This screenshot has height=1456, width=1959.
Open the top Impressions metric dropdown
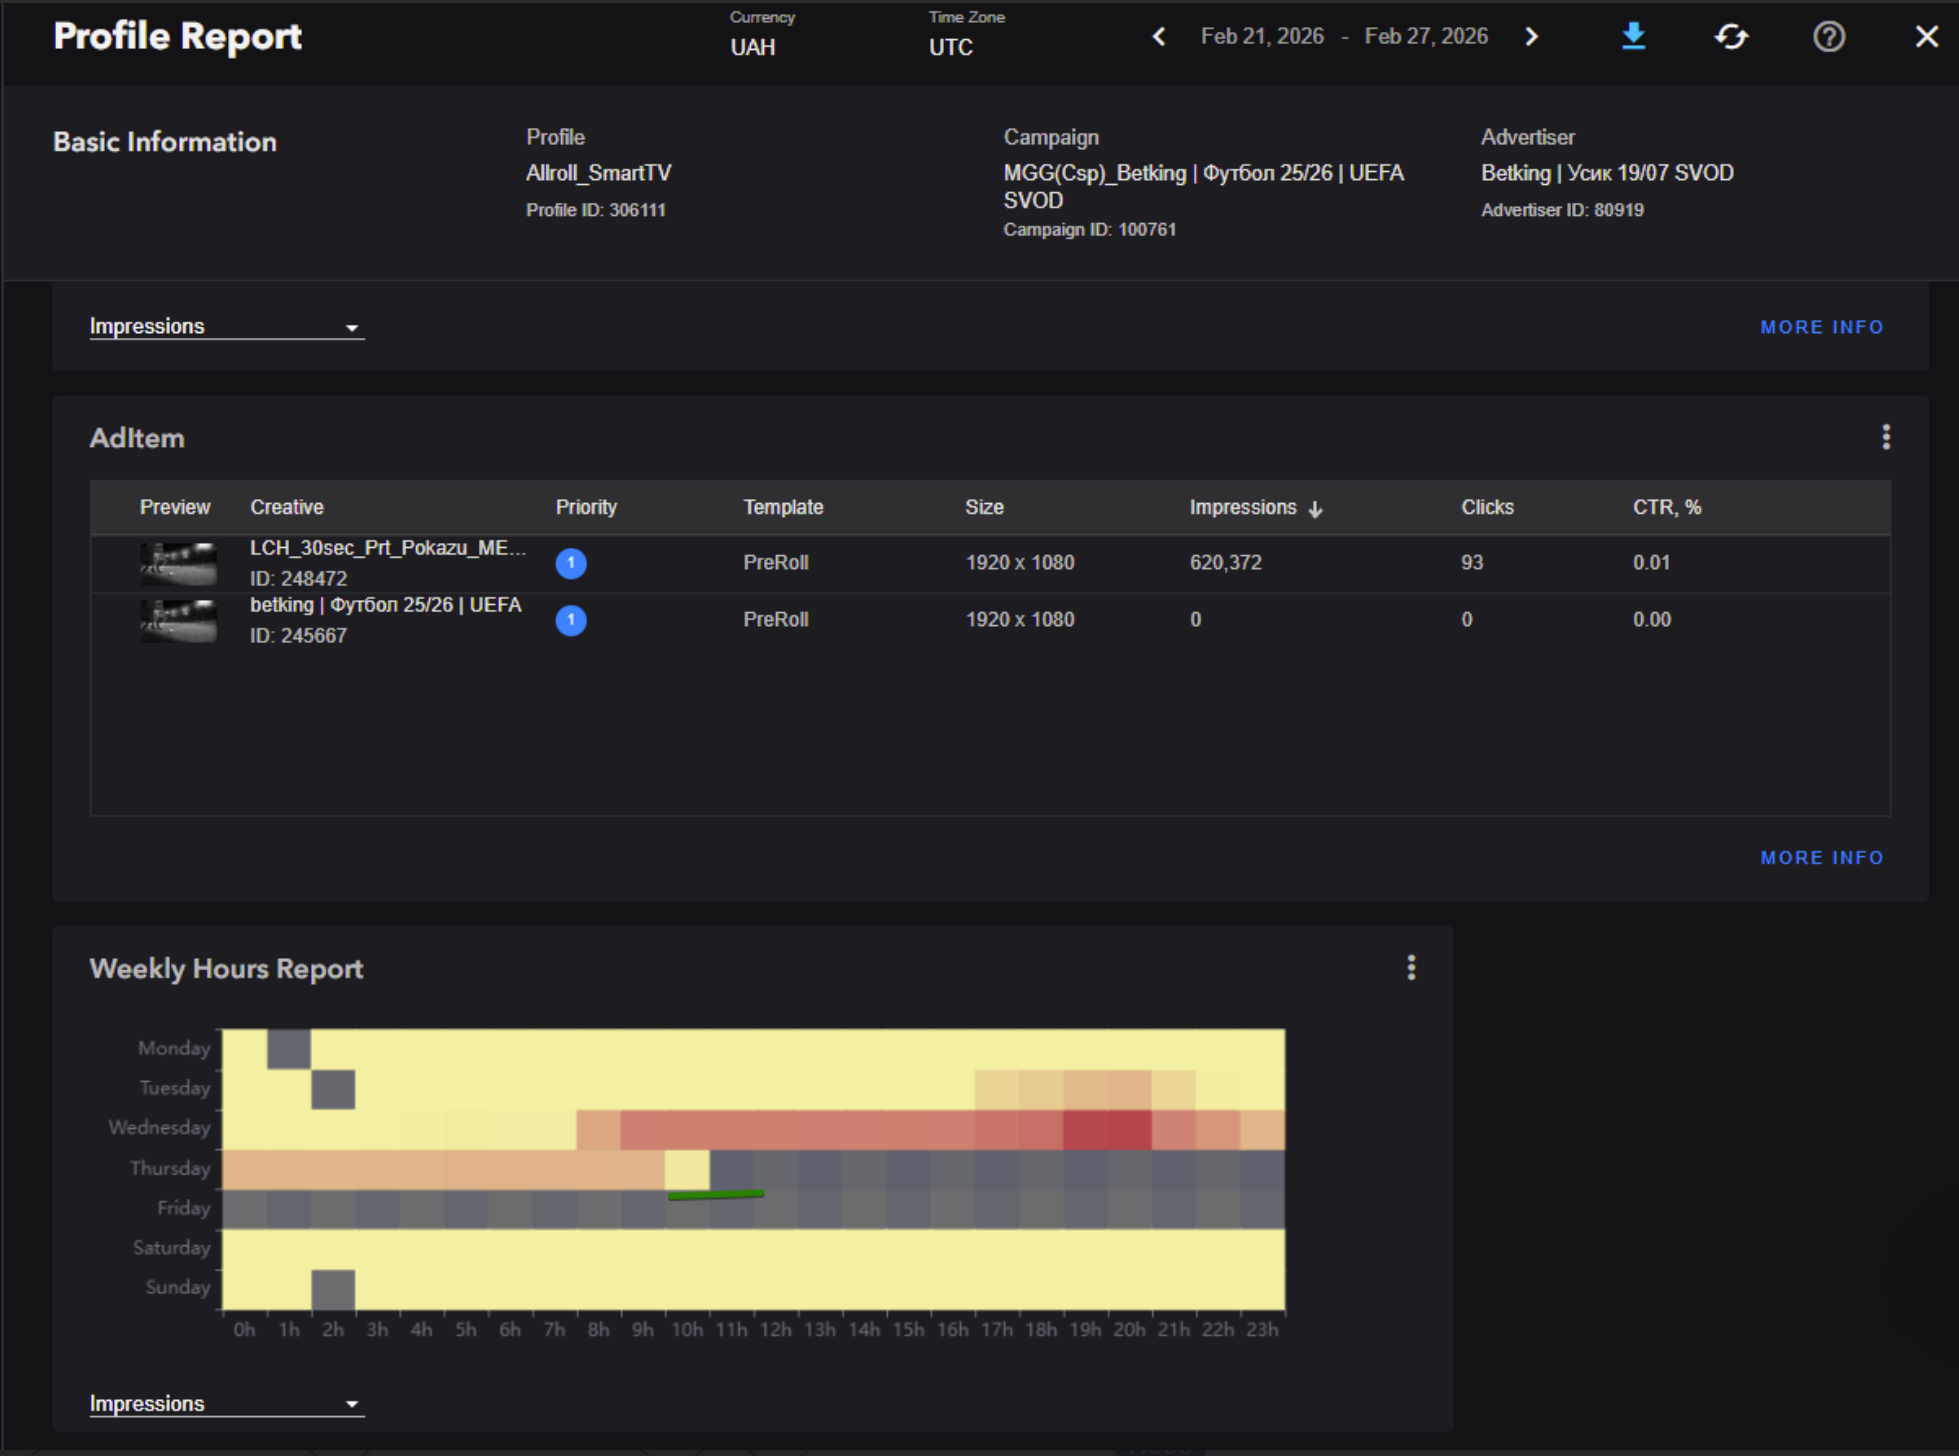coord(226,327)
